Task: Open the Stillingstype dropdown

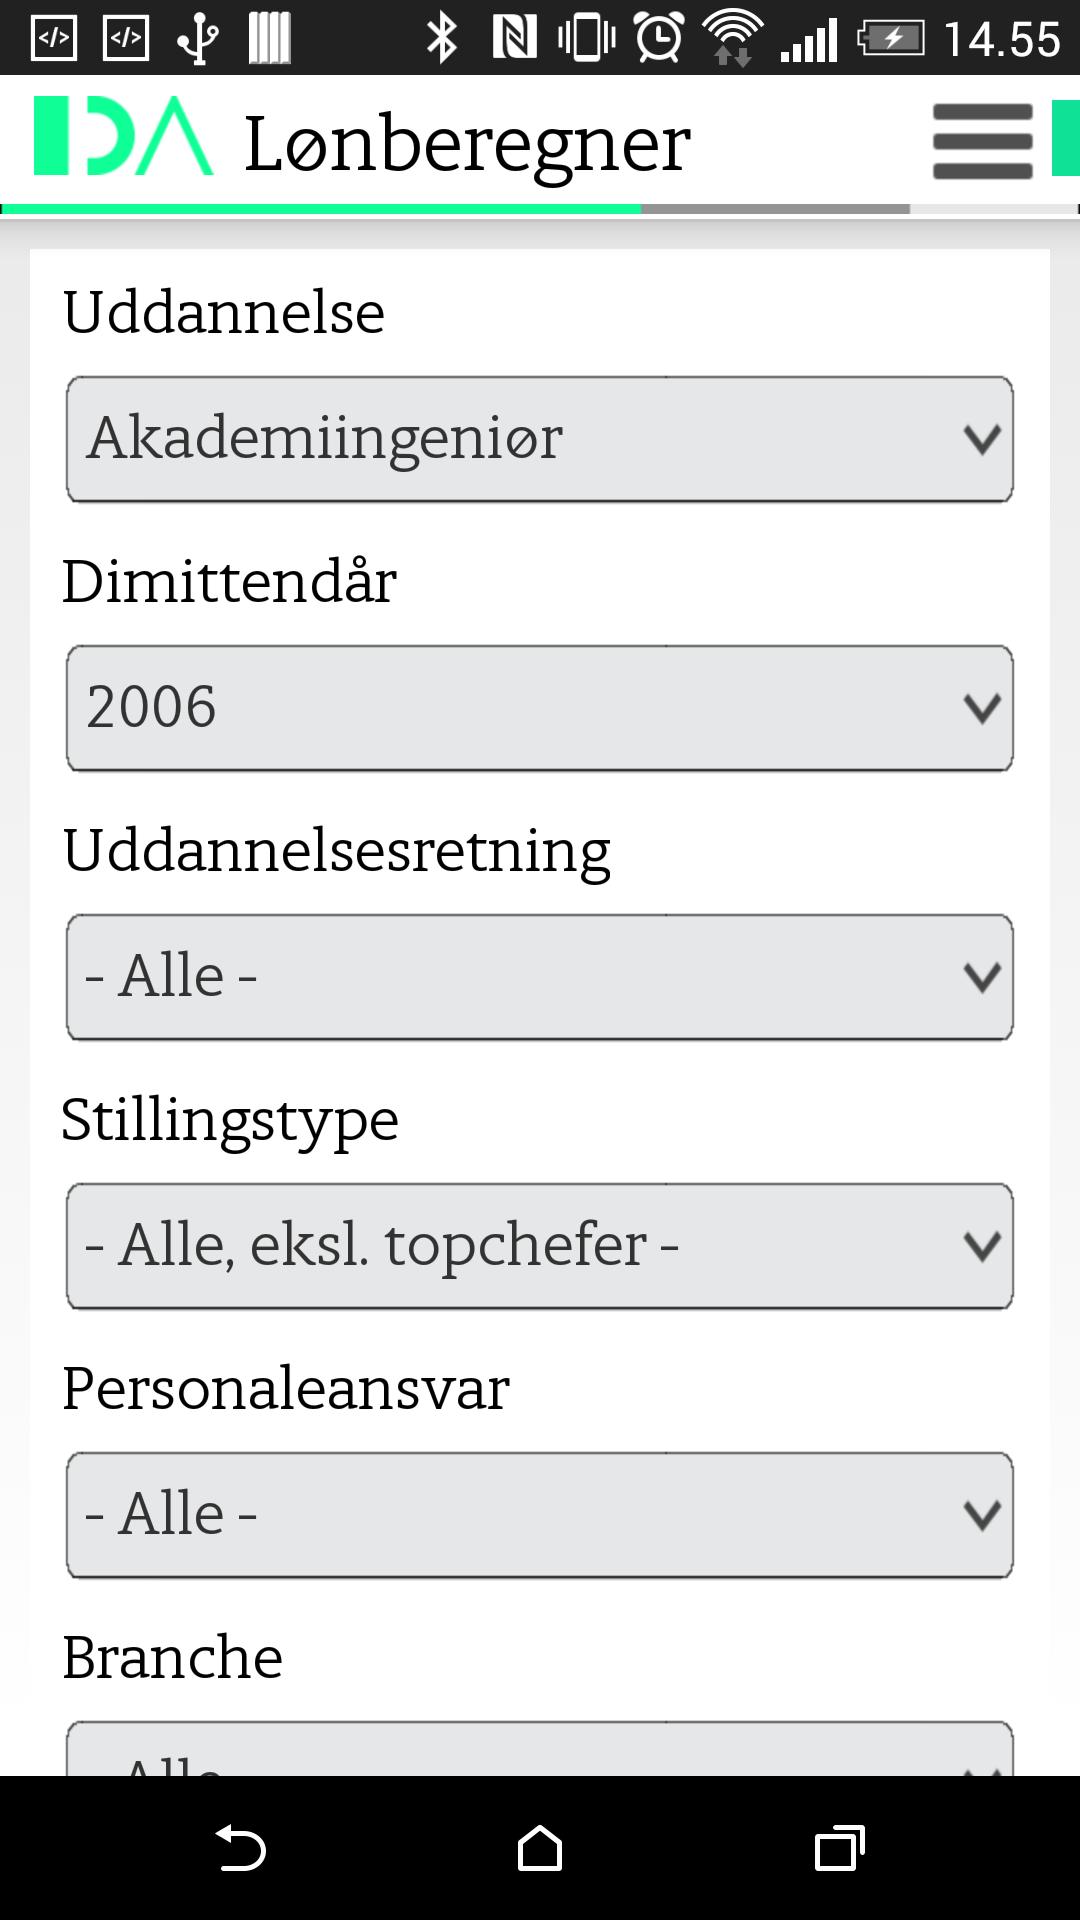Action: click(540, 1246)
